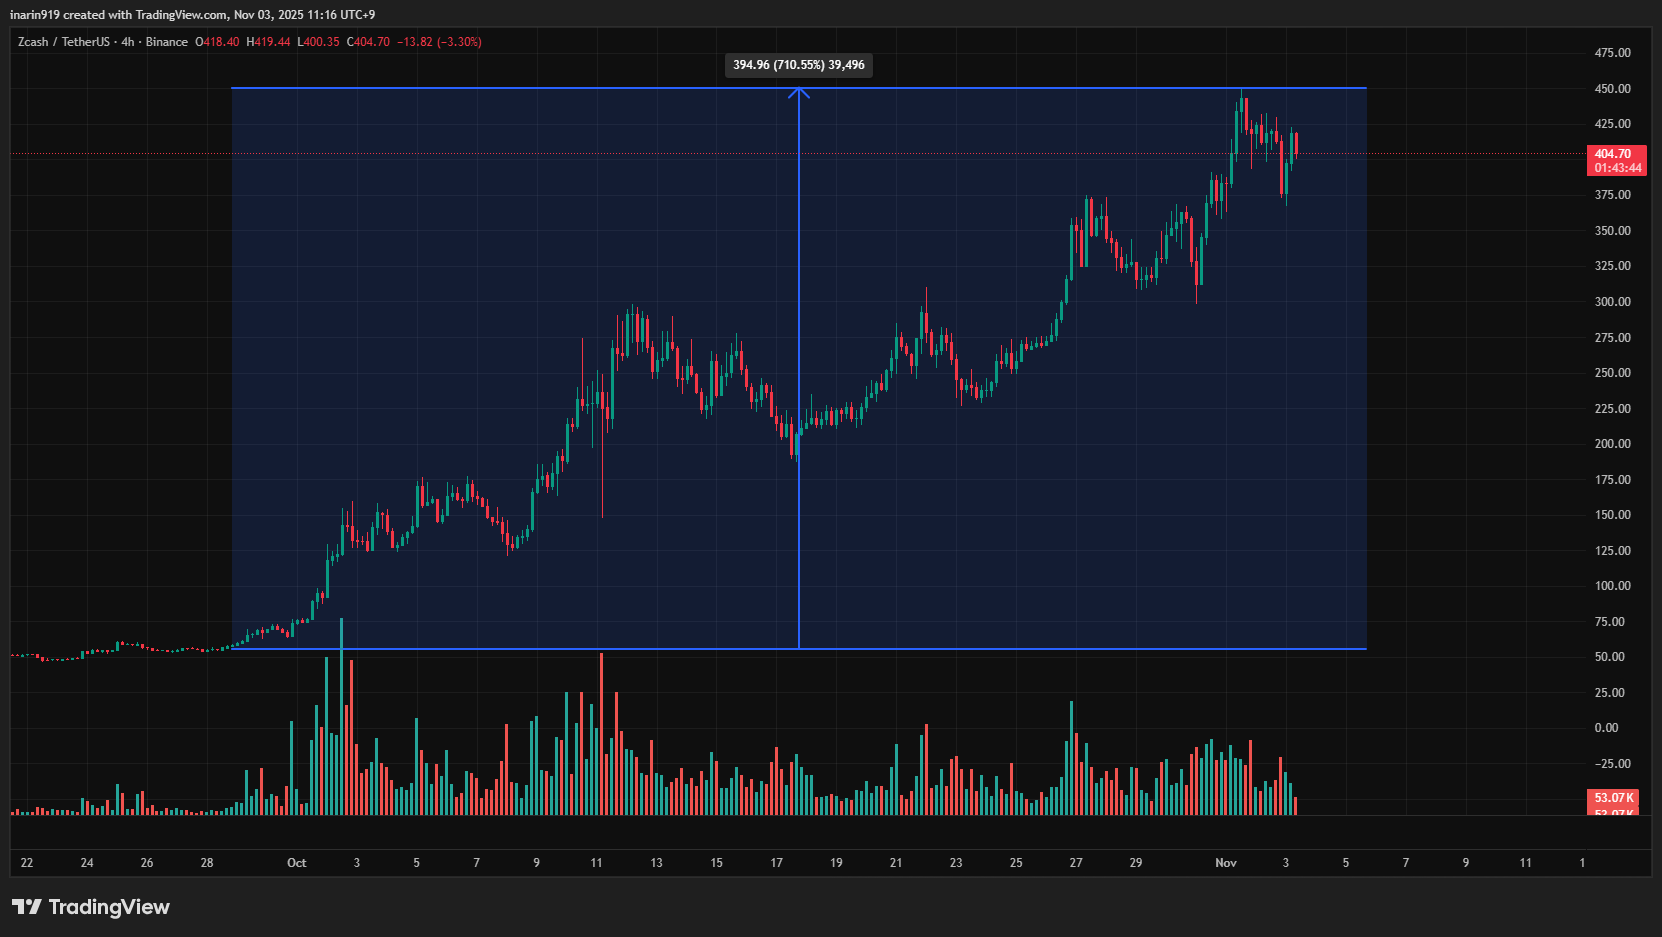Select the top blue line of the measured range

click(500, 88)
